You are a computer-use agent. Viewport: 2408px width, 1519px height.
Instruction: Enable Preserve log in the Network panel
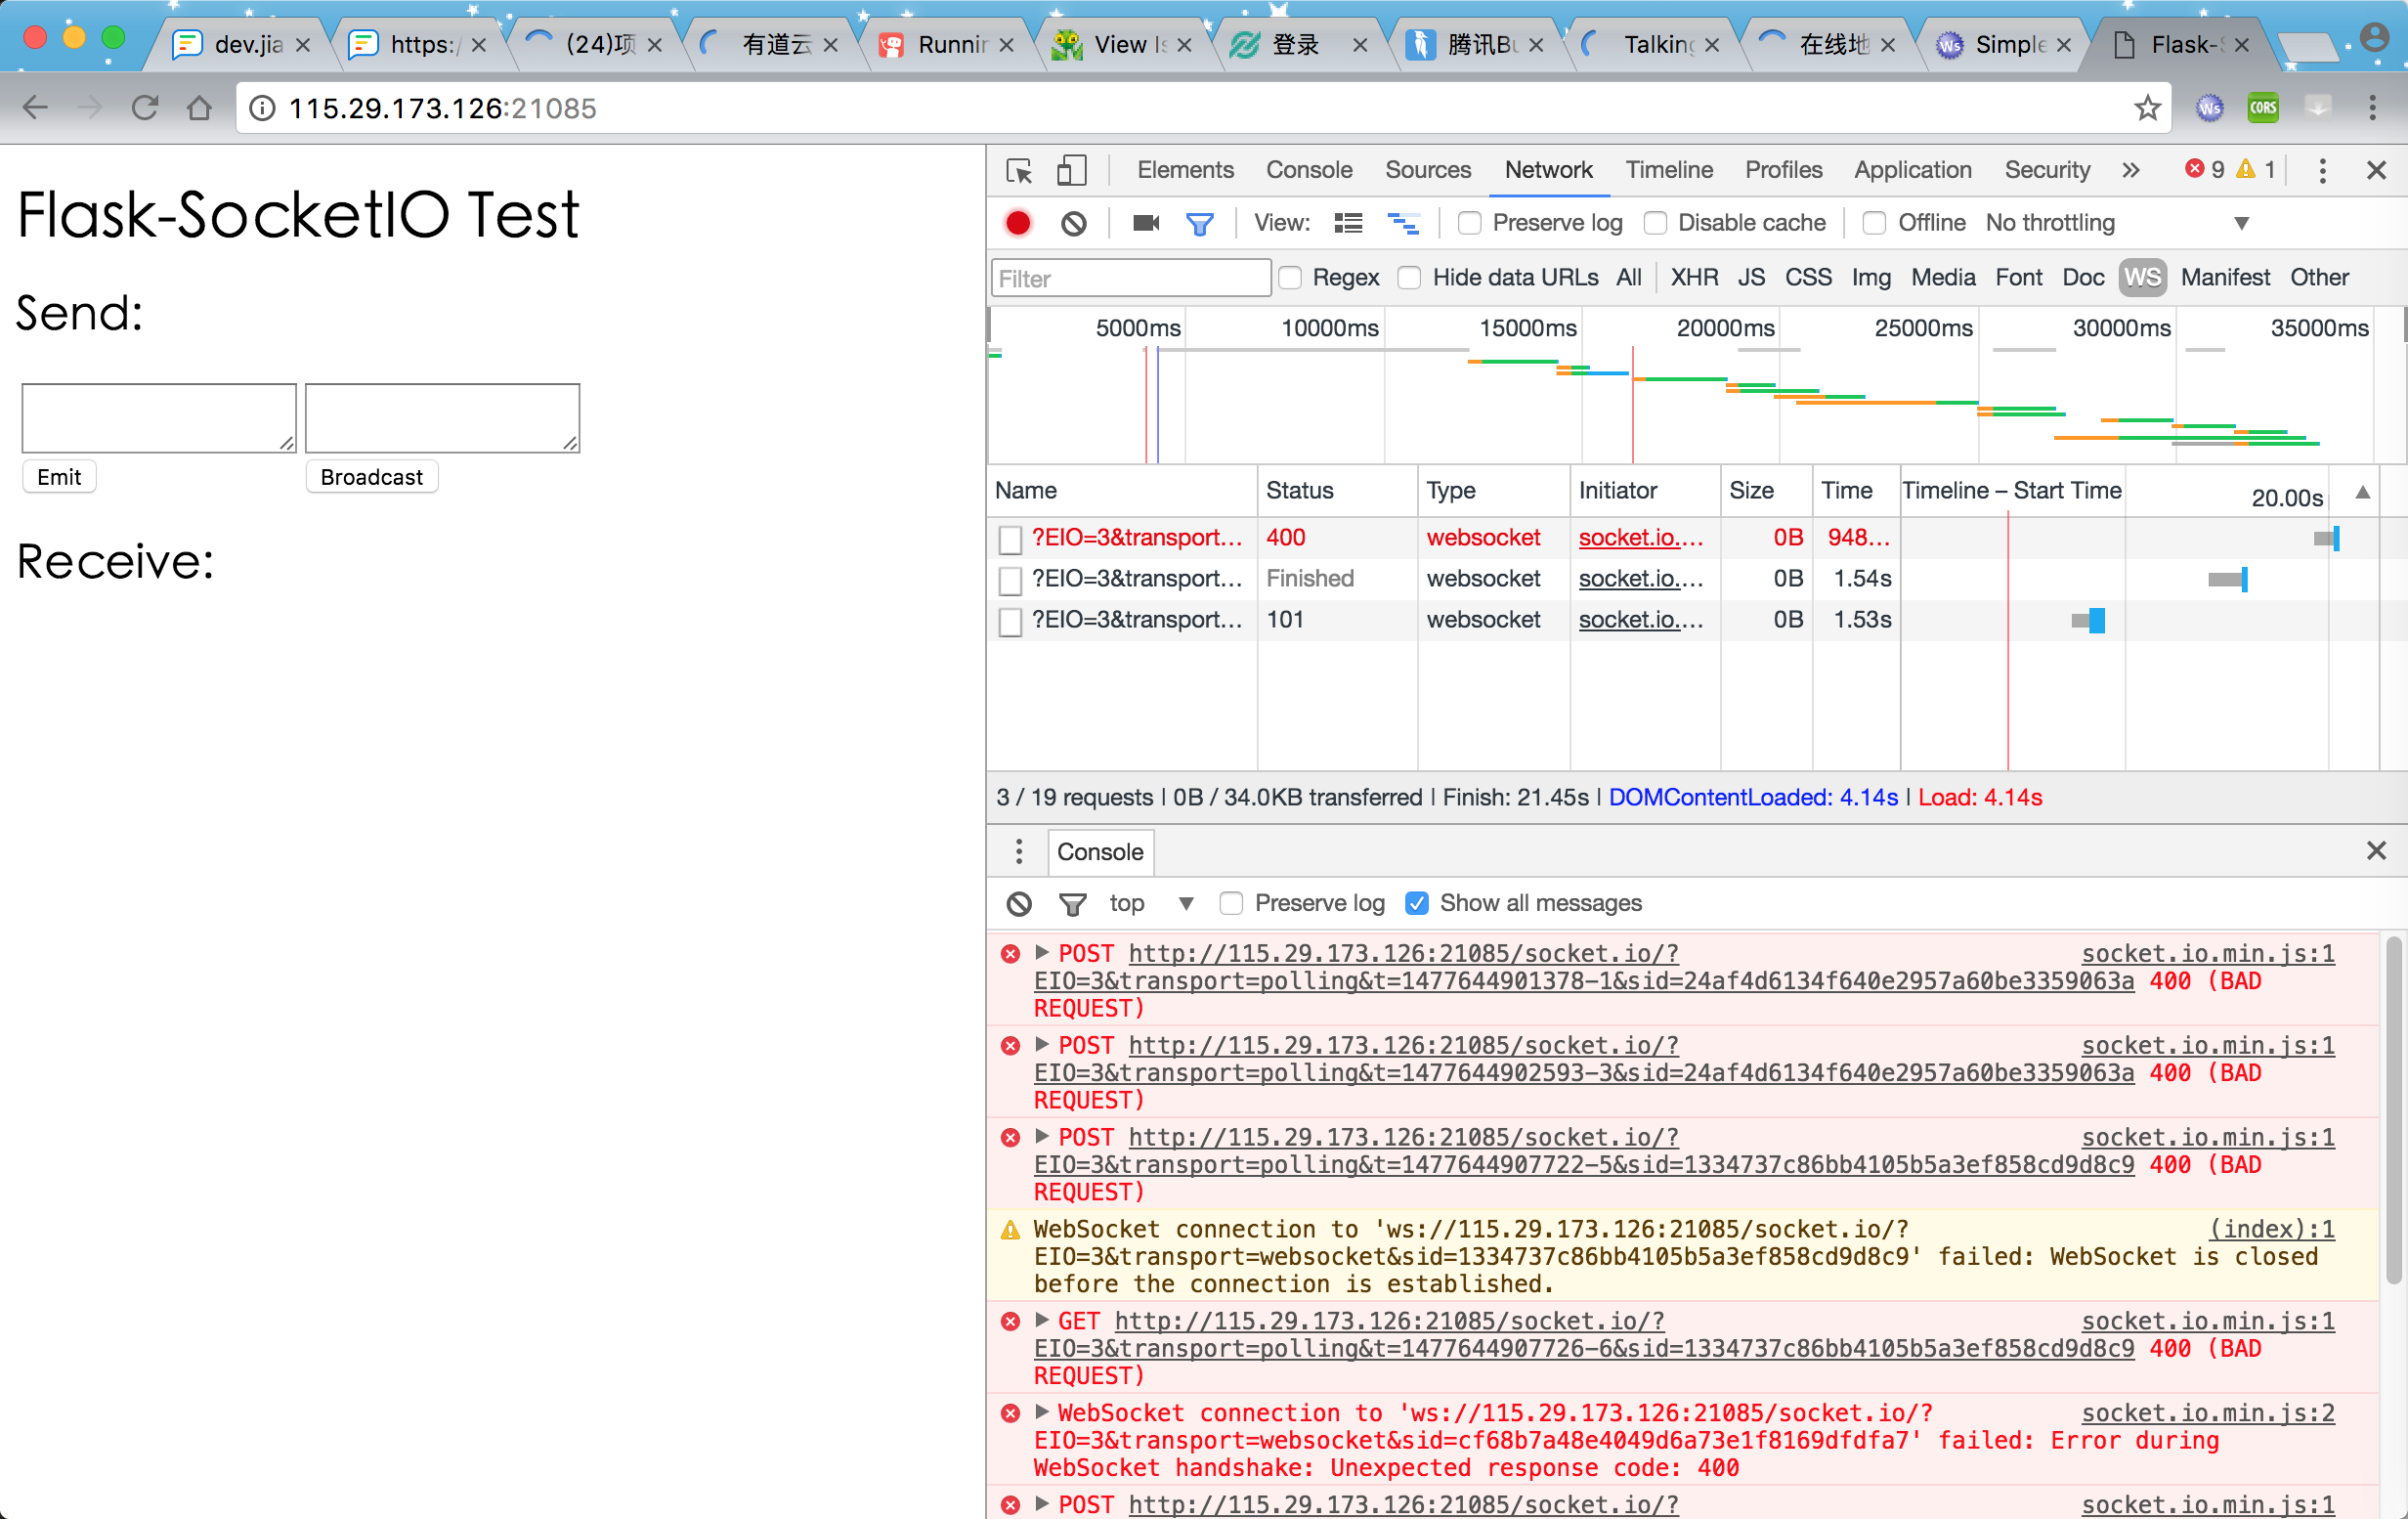click(x=1469, y=222)
